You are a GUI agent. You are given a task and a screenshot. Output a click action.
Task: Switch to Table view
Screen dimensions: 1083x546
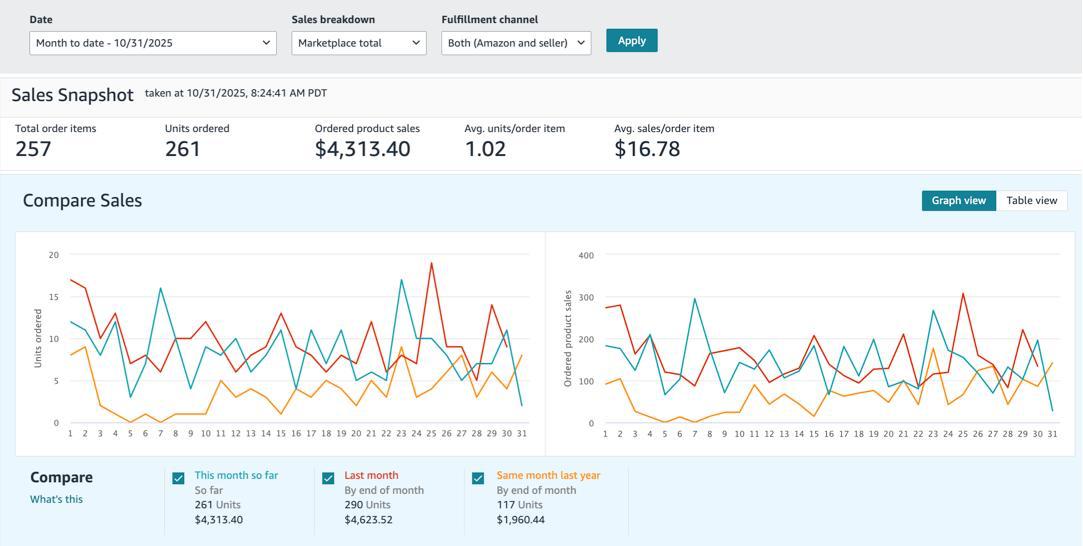click(x=1031, y=201)
